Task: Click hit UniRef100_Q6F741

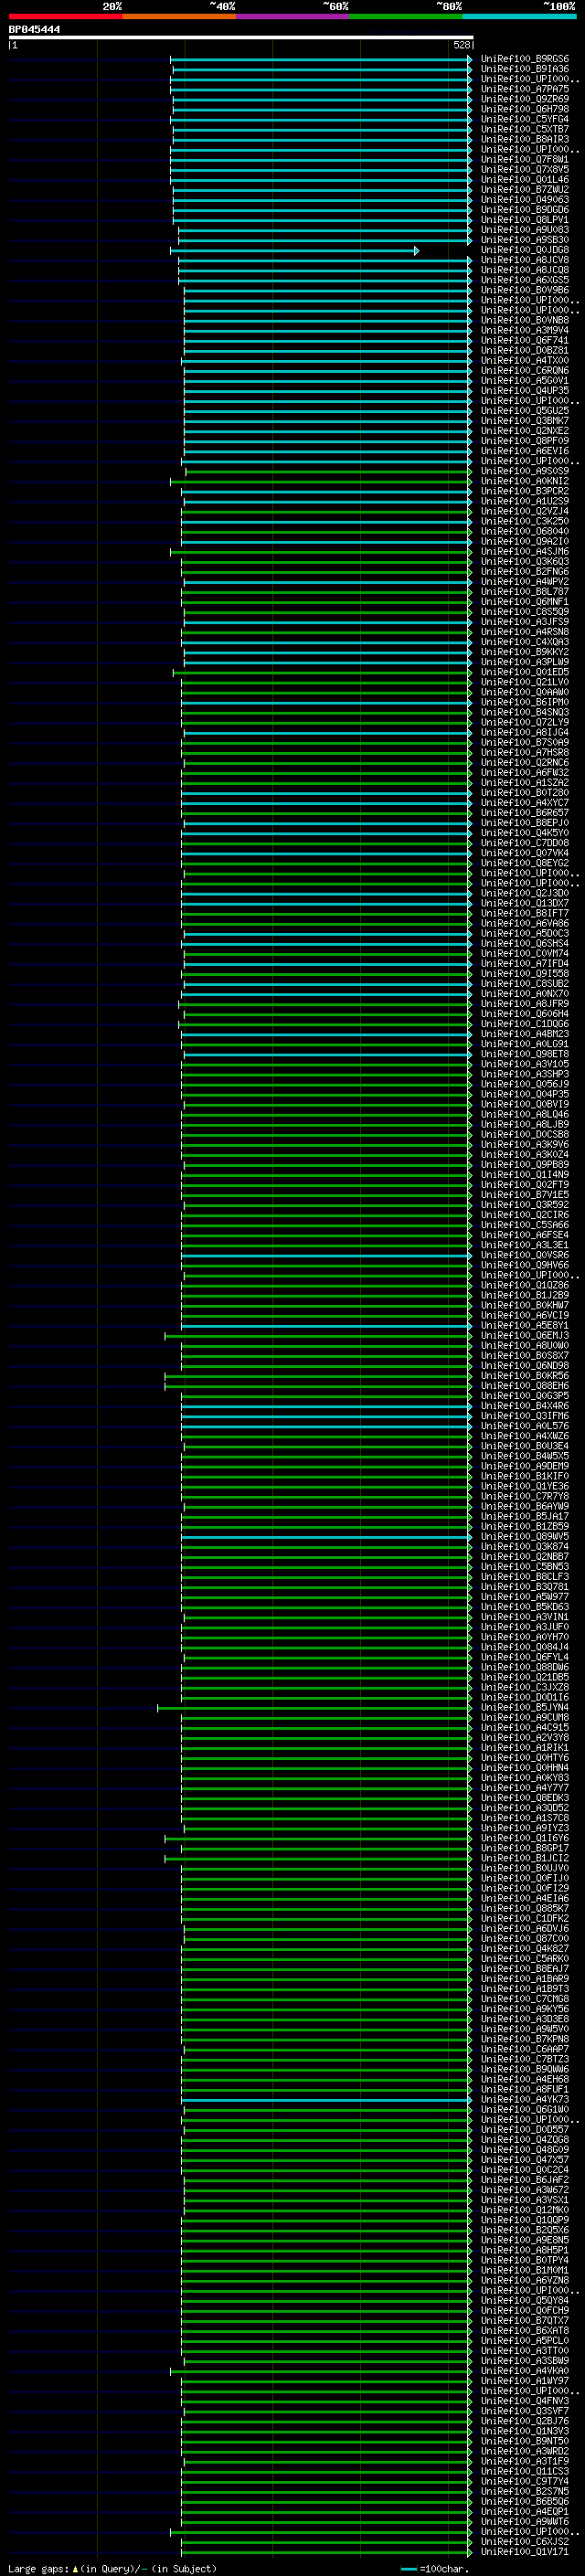Action: (x=525, y=340)
